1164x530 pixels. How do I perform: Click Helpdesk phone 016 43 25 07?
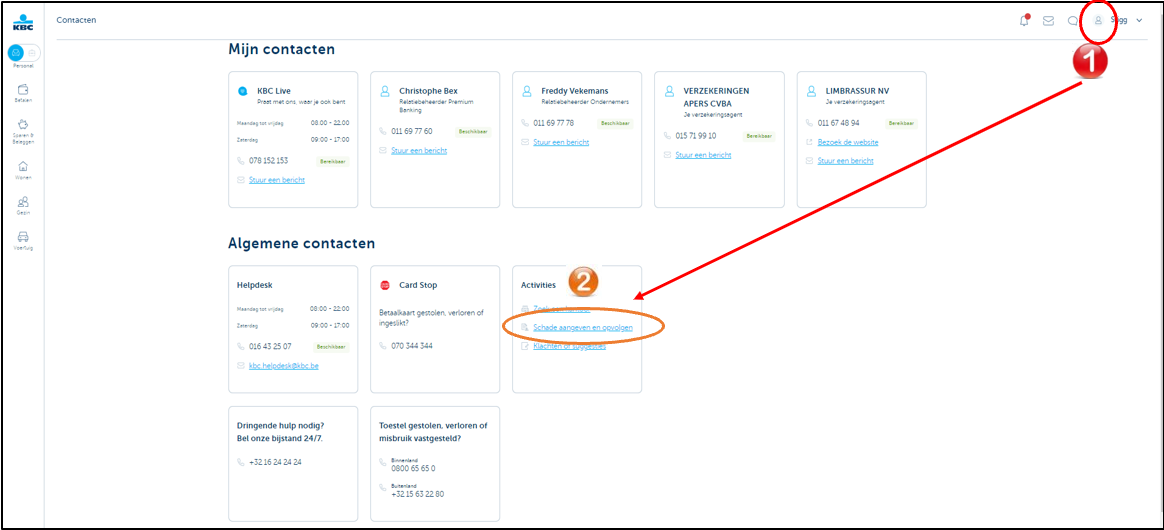coord(270,347)
